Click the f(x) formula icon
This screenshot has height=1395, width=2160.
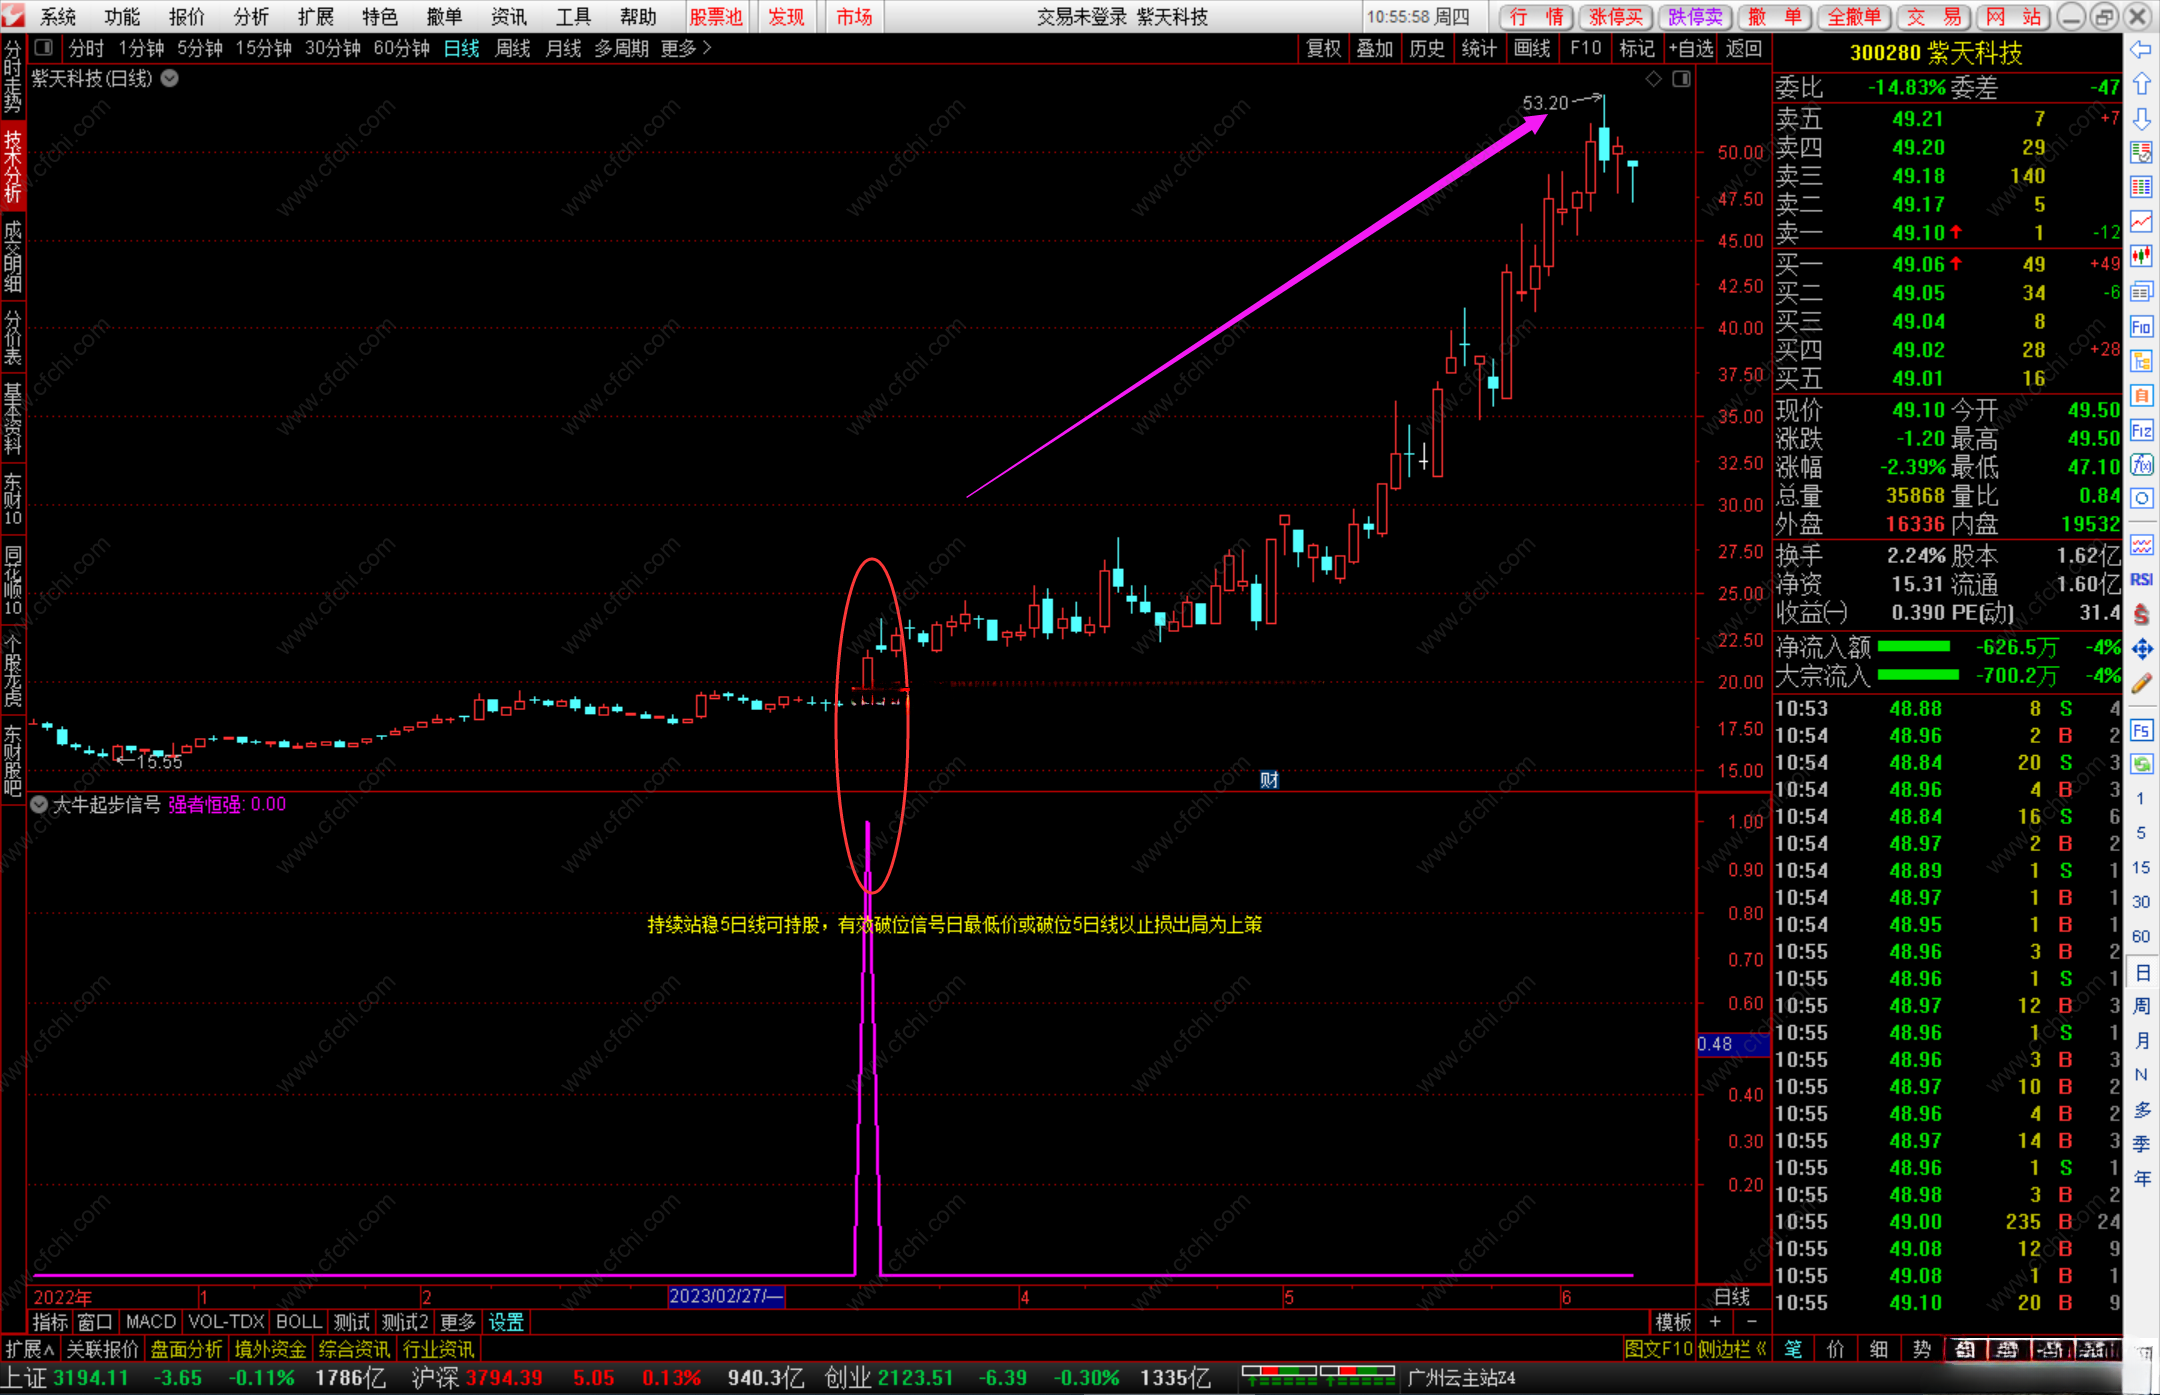2141,465
